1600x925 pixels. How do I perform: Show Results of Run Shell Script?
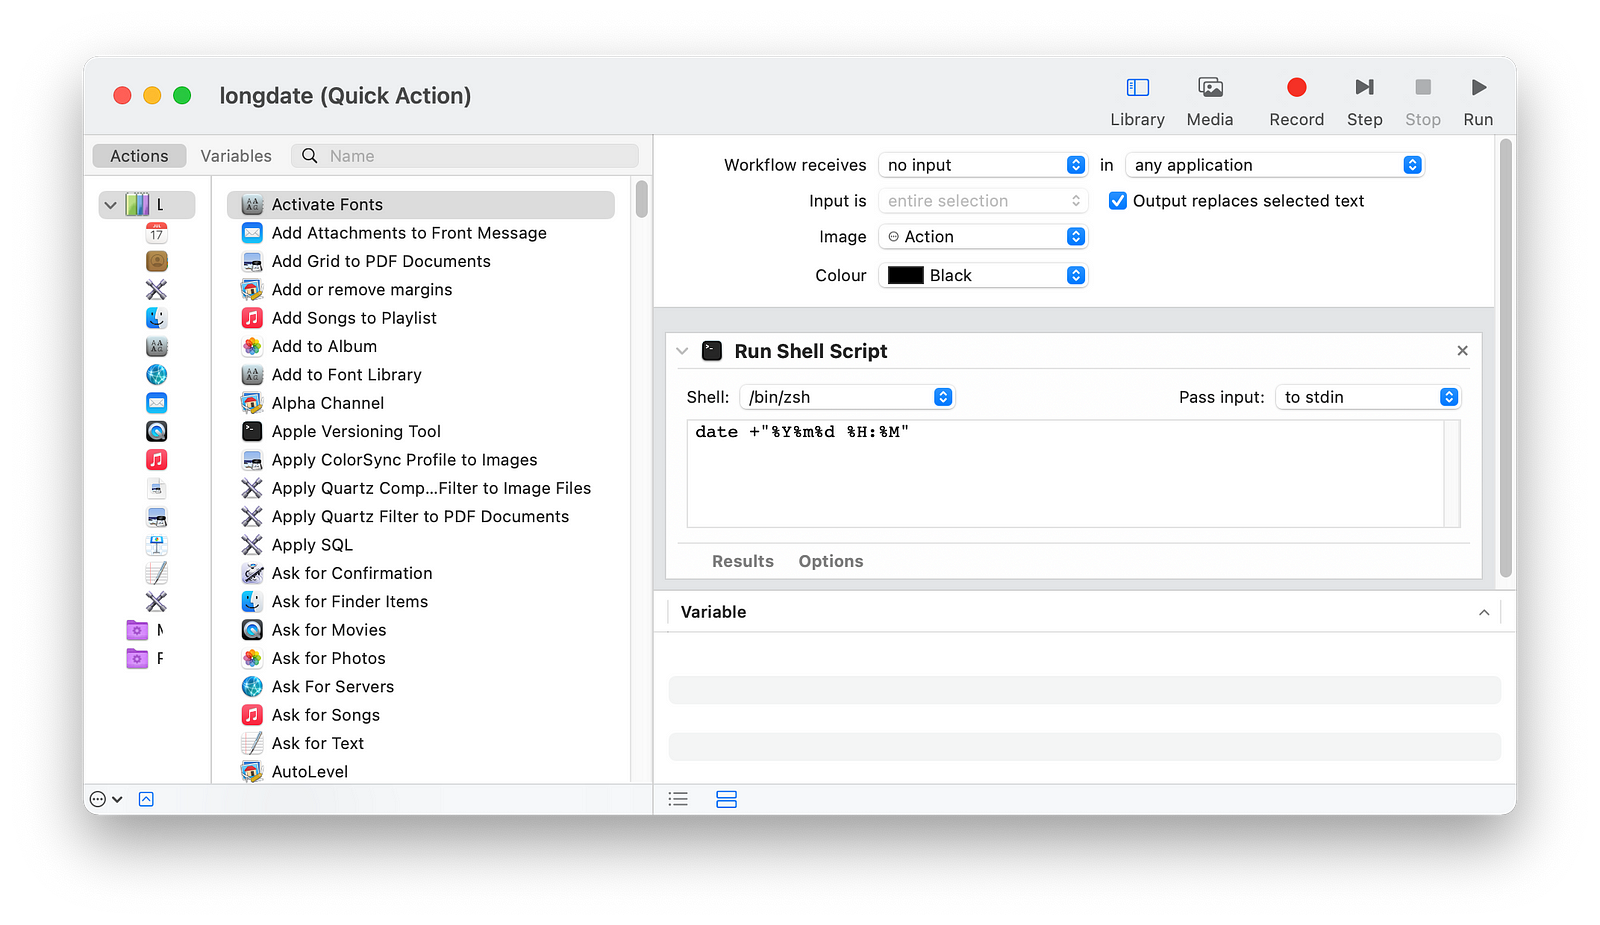click(743, 562)
